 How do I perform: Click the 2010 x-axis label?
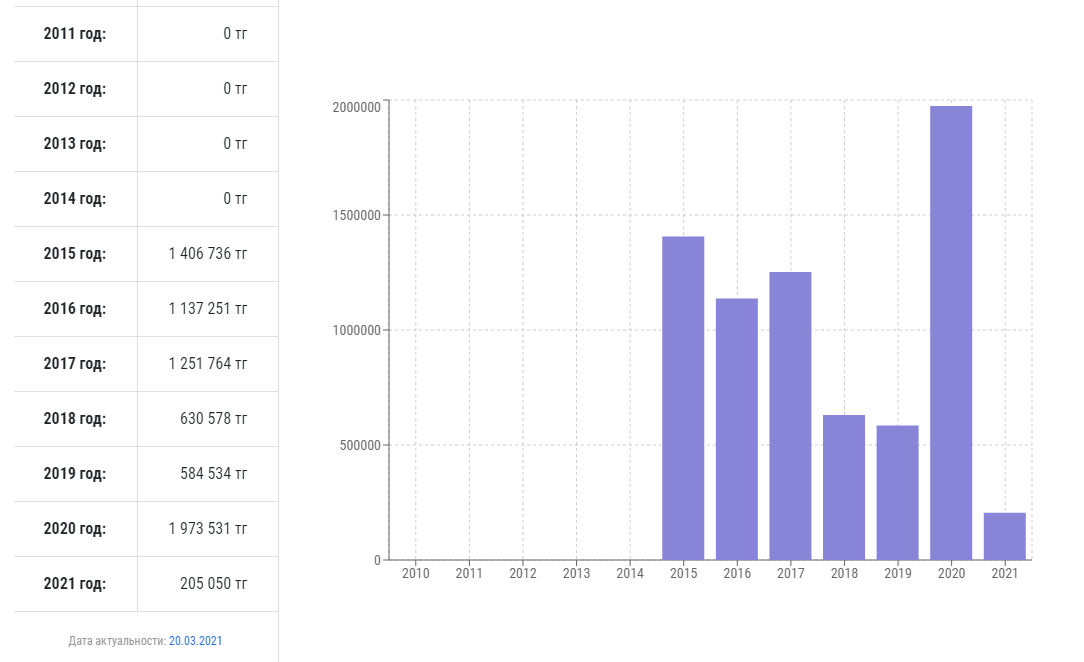(x=415, y=574)
